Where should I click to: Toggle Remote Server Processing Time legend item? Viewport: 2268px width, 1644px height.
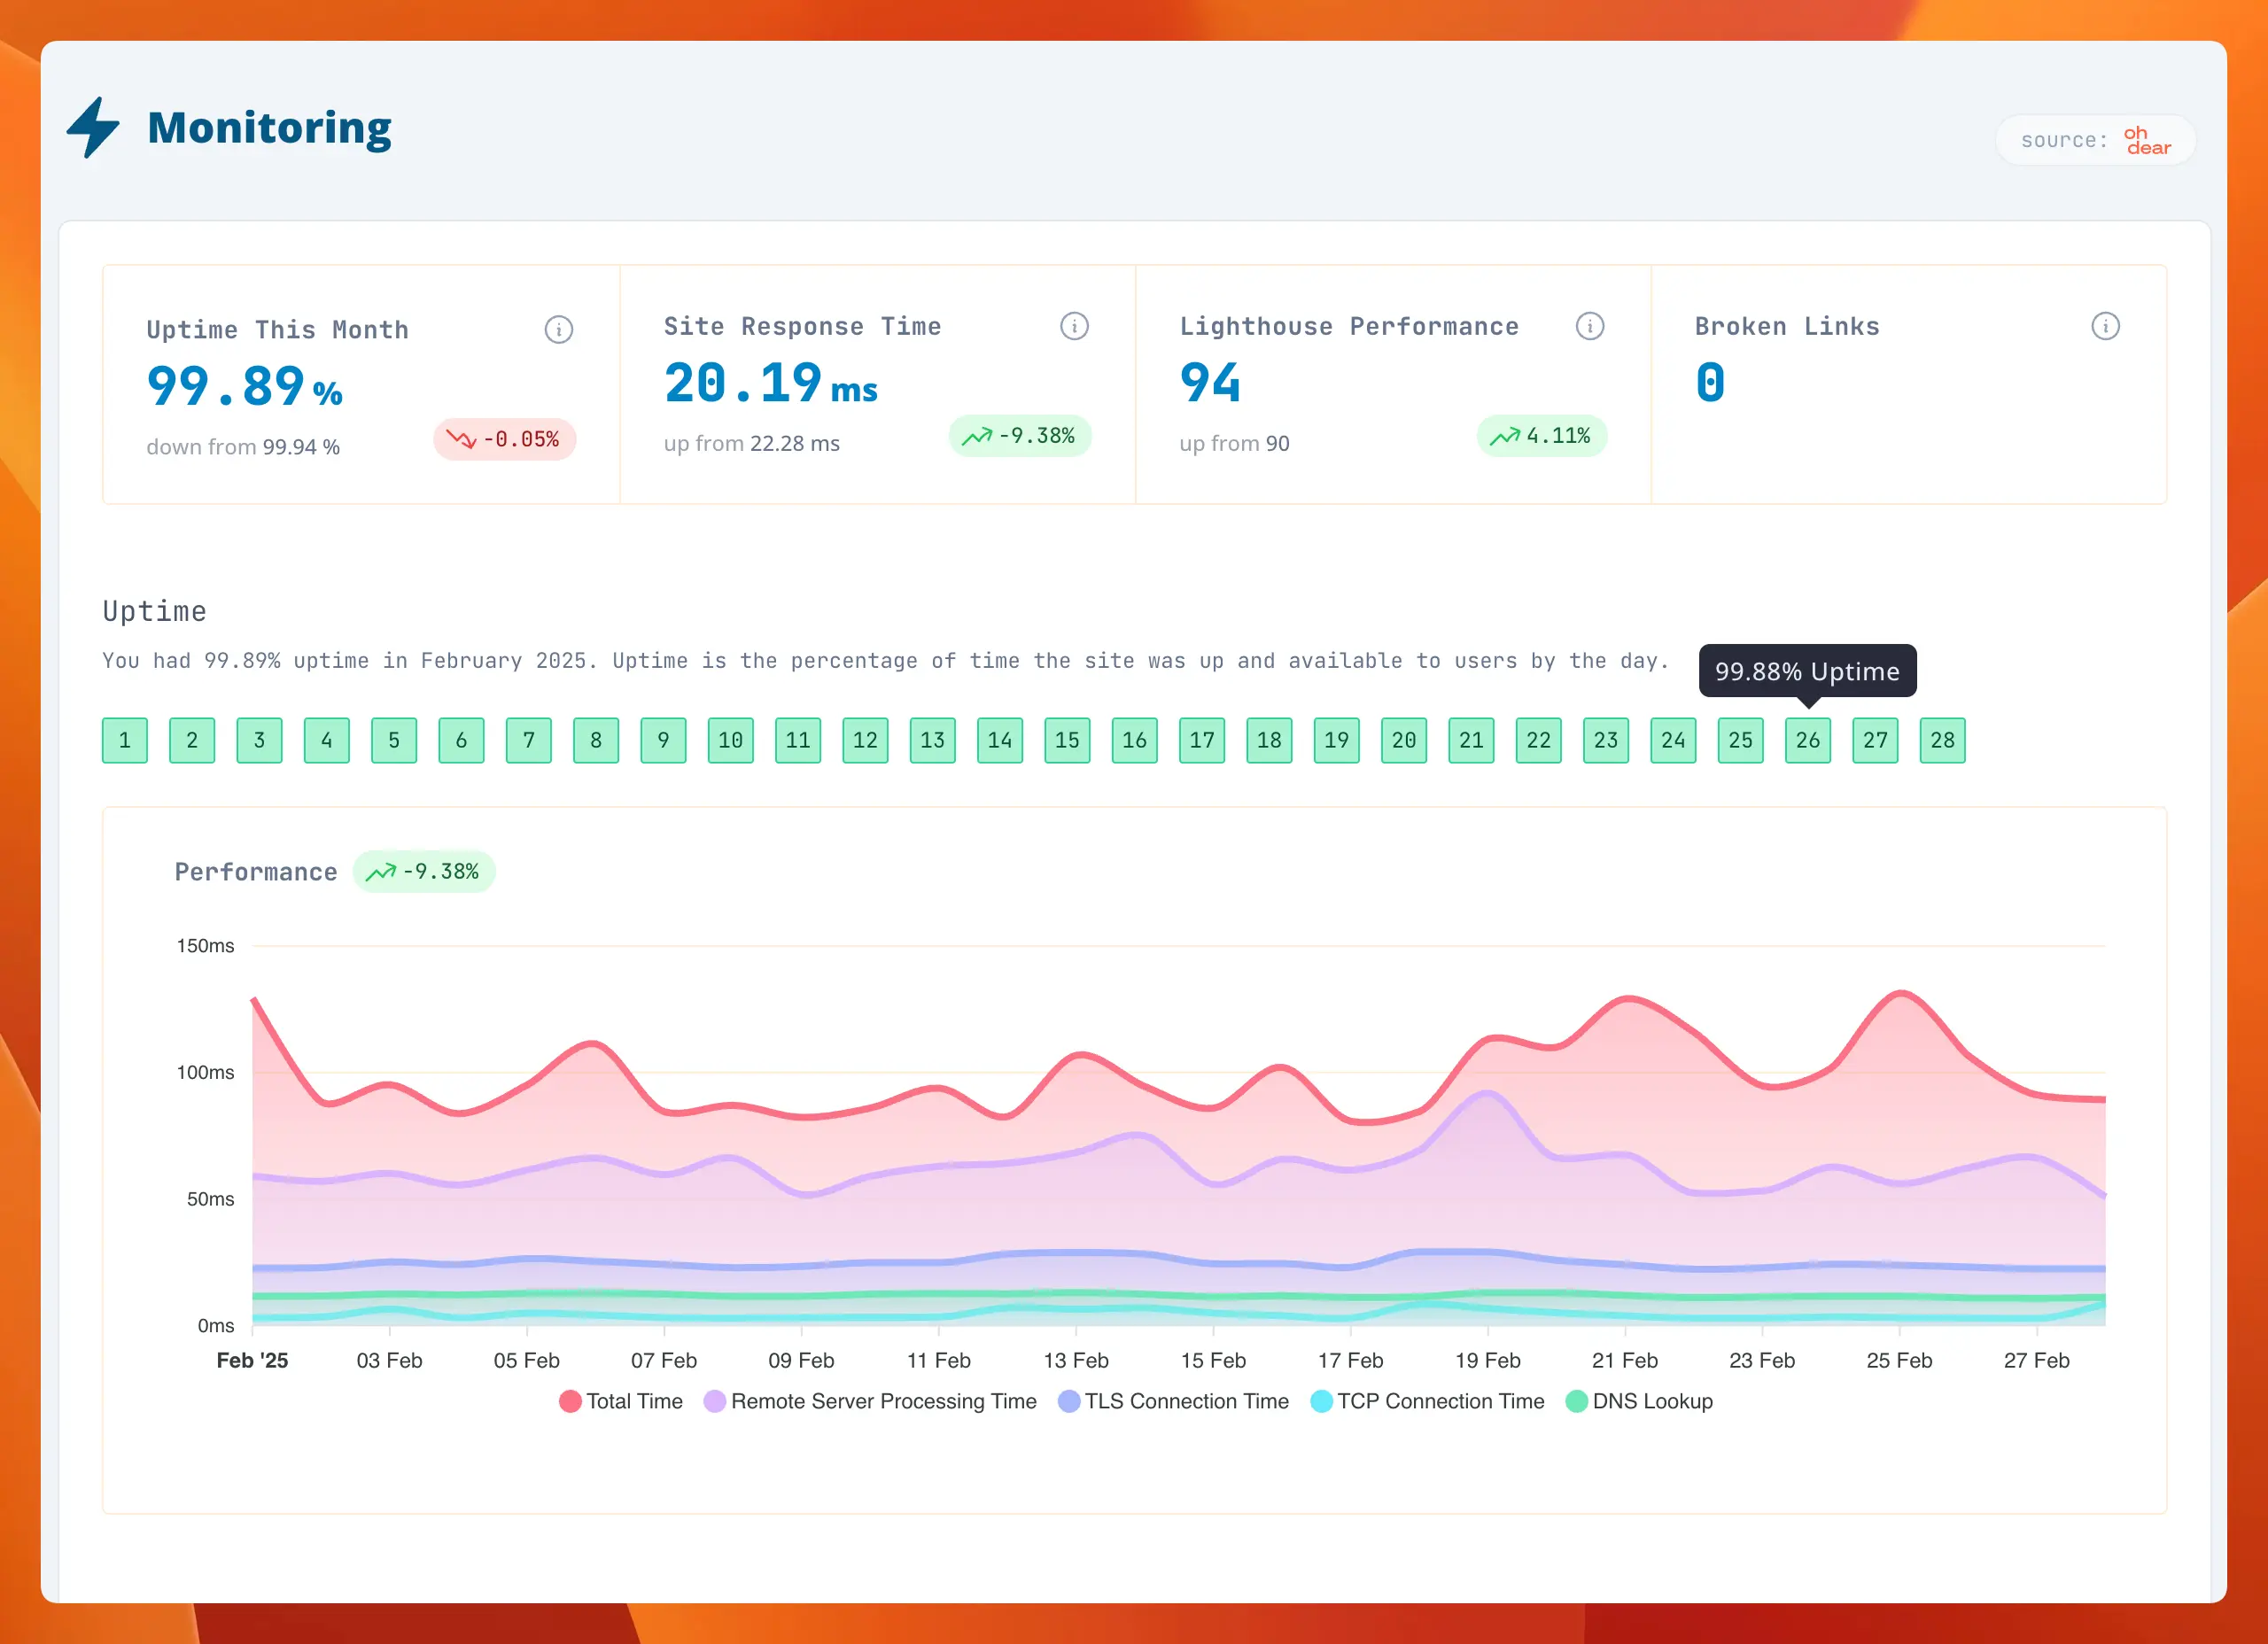click(870, 1401)
